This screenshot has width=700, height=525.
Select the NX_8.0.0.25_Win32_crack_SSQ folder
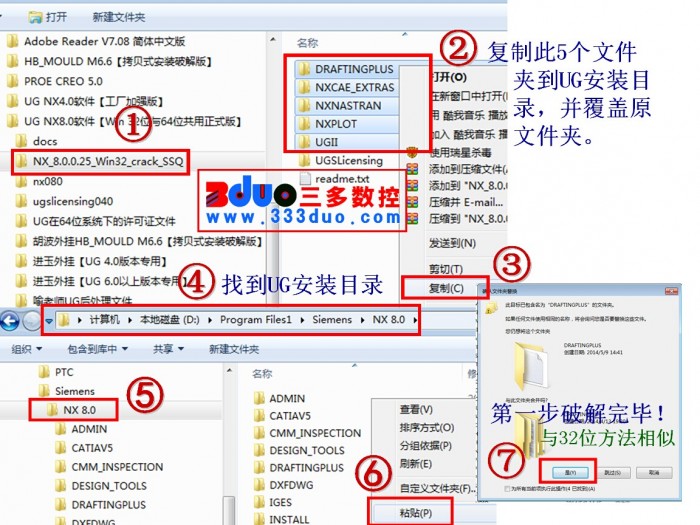(x=100, y=162)
